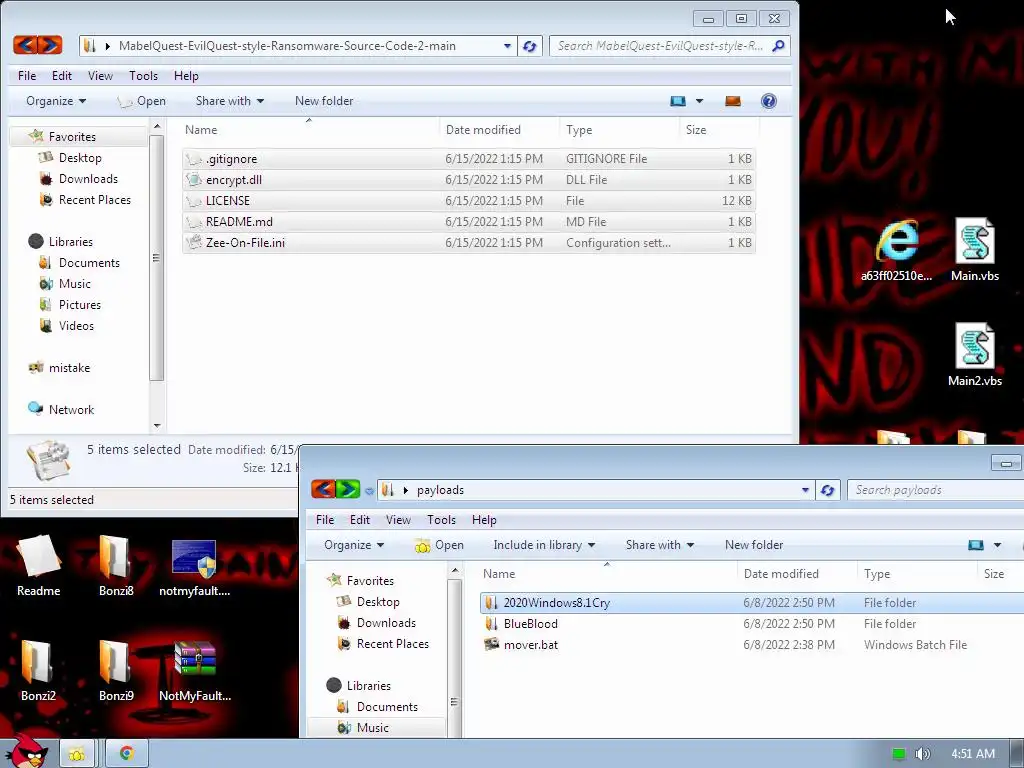Open Share with dropdown in MabelQuest window
Viewport: 1024px width, 768px height.
click(x=230, y=101)
